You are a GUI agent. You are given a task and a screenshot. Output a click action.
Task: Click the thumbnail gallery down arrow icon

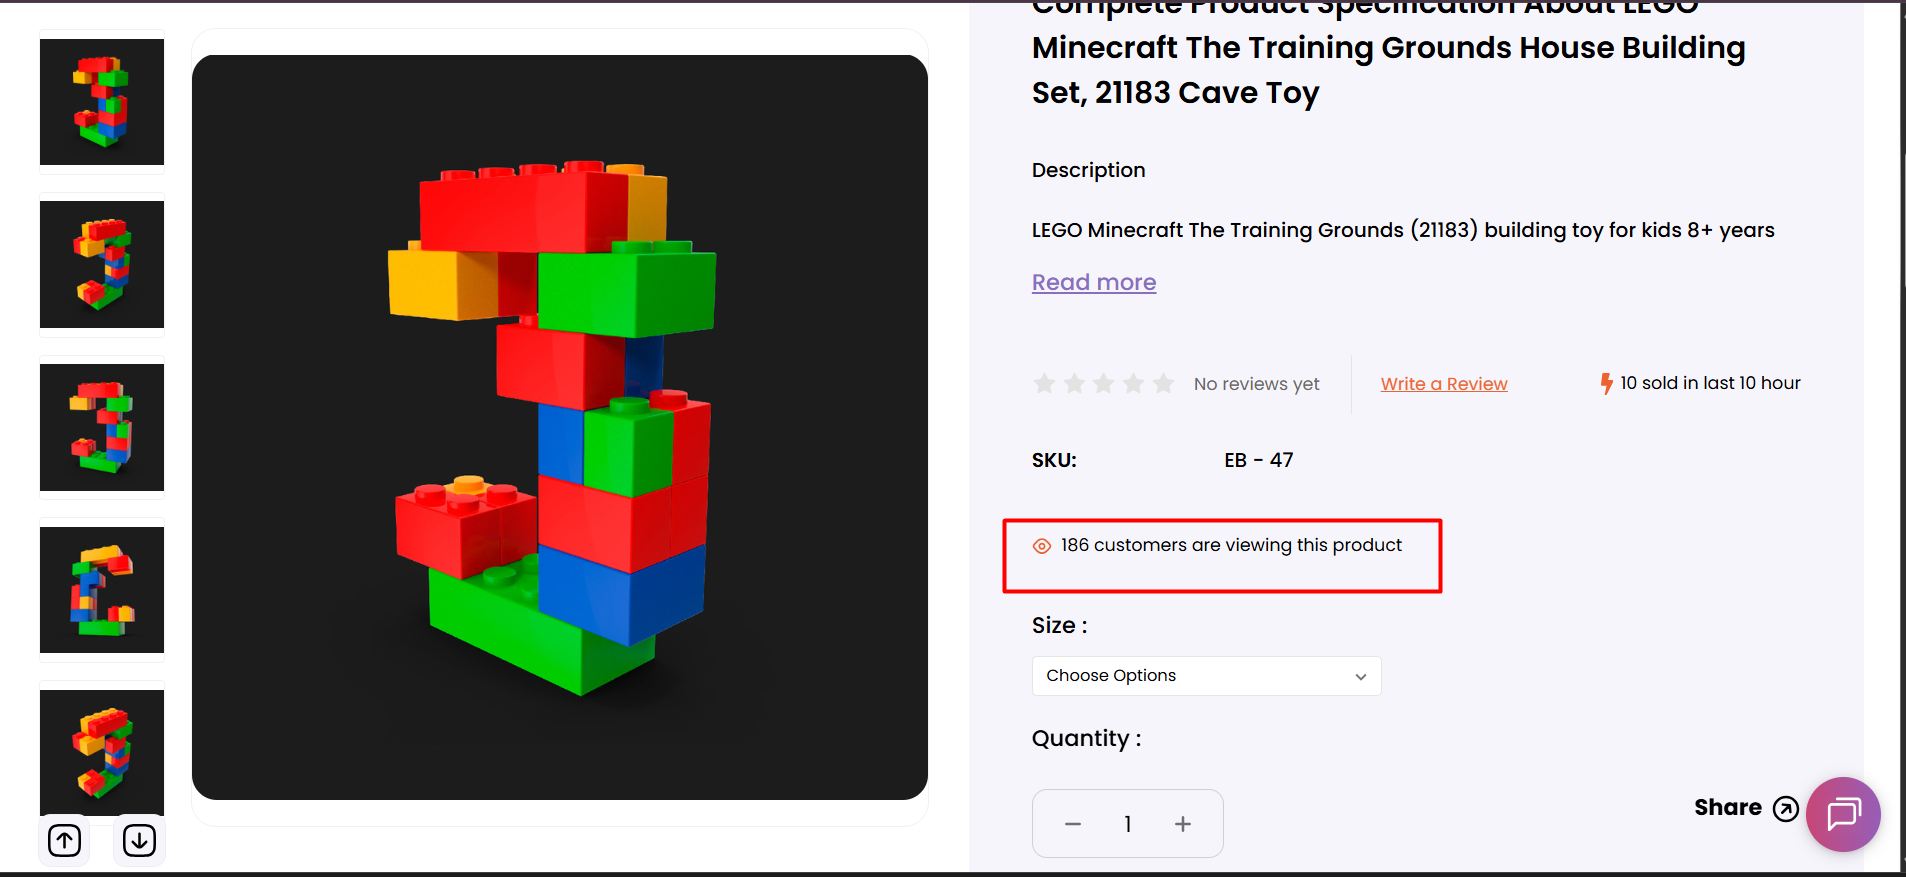point(139,840)
